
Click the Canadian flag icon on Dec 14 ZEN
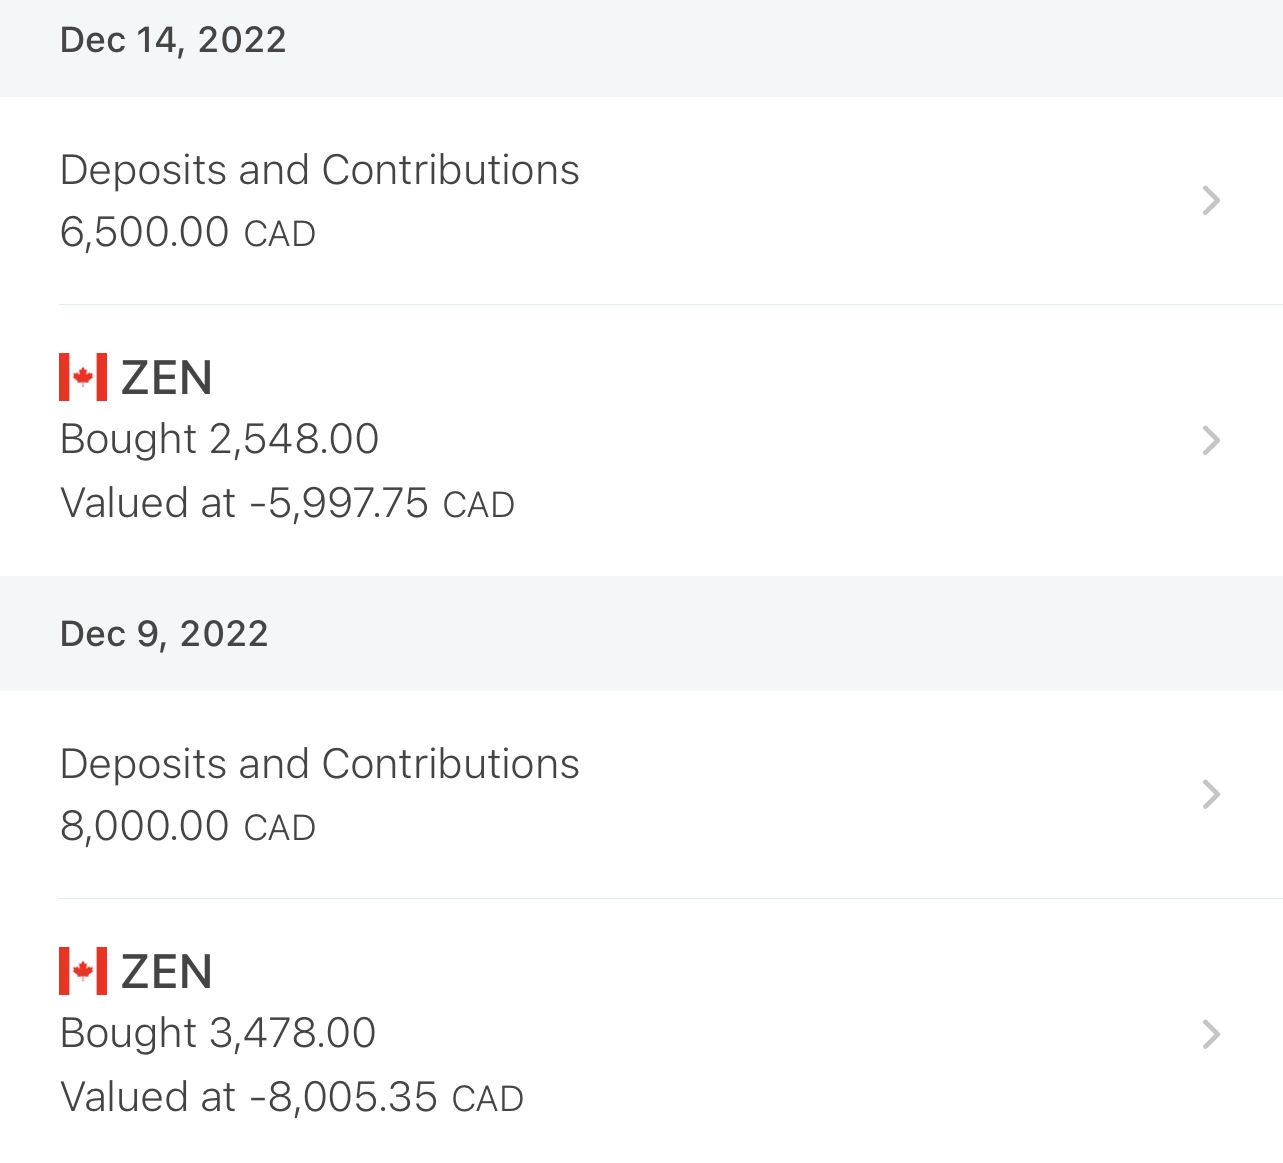pos(83,377)
